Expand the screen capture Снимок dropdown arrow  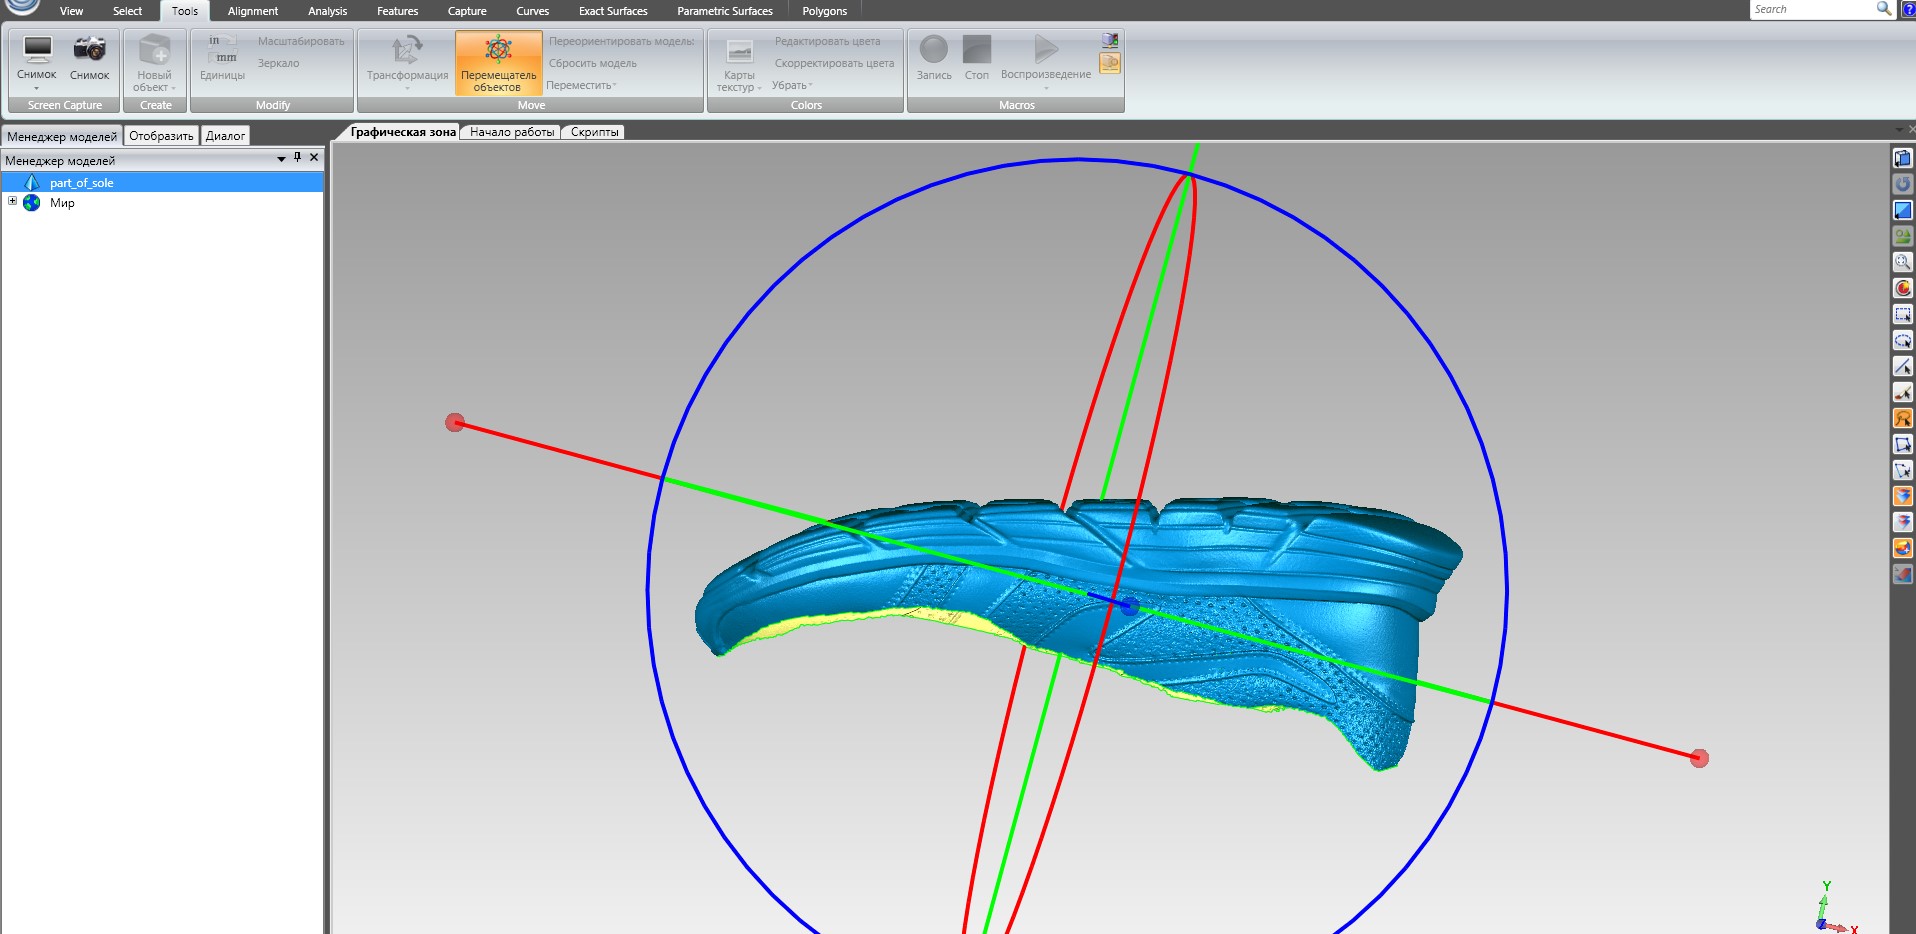(x=37, y=88)
